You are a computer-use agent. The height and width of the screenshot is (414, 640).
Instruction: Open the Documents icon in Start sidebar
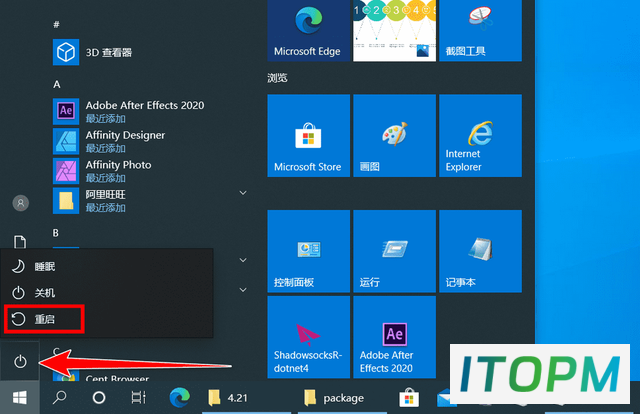(x=20, y=242)
